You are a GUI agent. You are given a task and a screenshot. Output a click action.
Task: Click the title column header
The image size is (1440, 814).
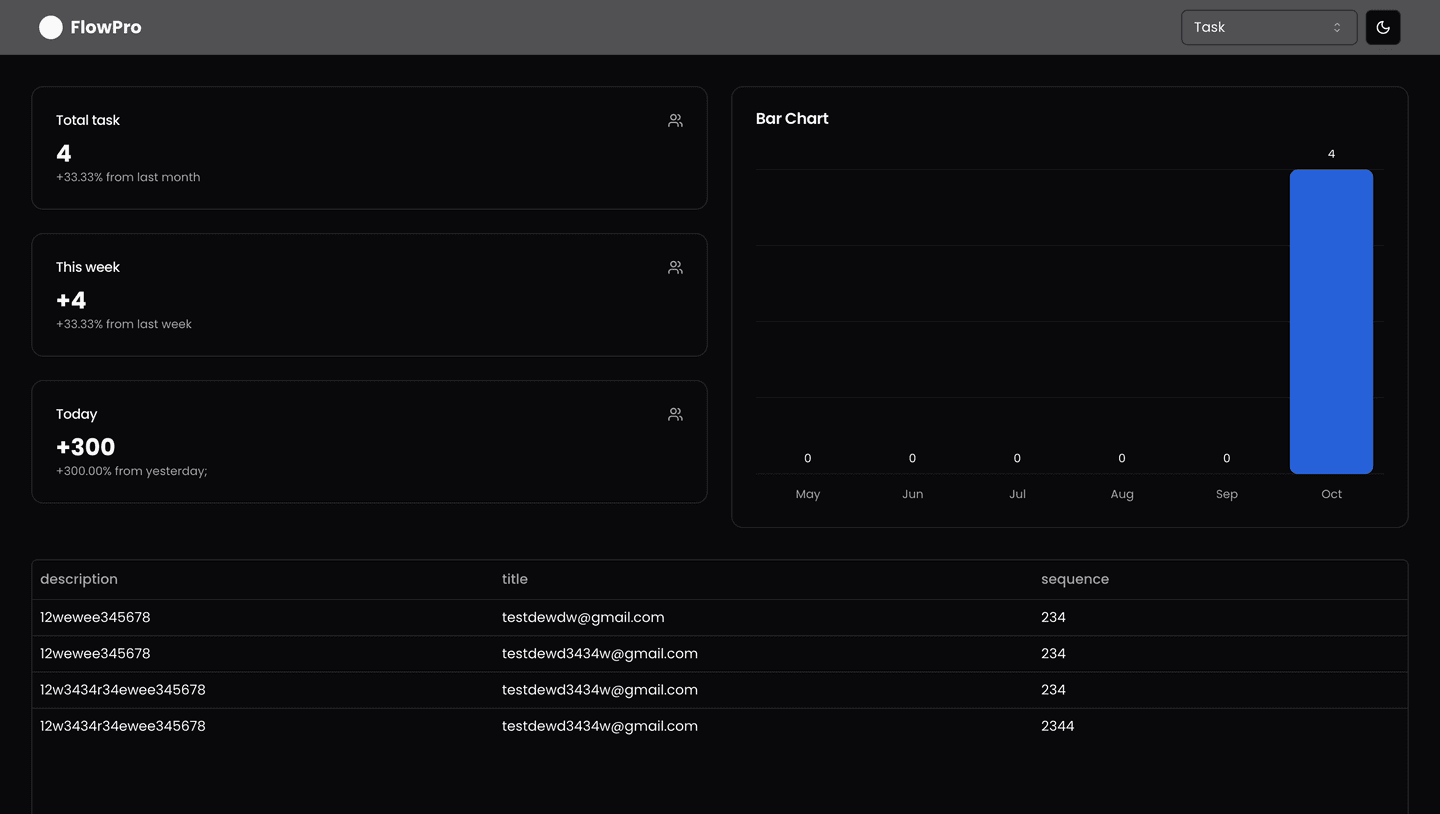[x=515, y=579]
